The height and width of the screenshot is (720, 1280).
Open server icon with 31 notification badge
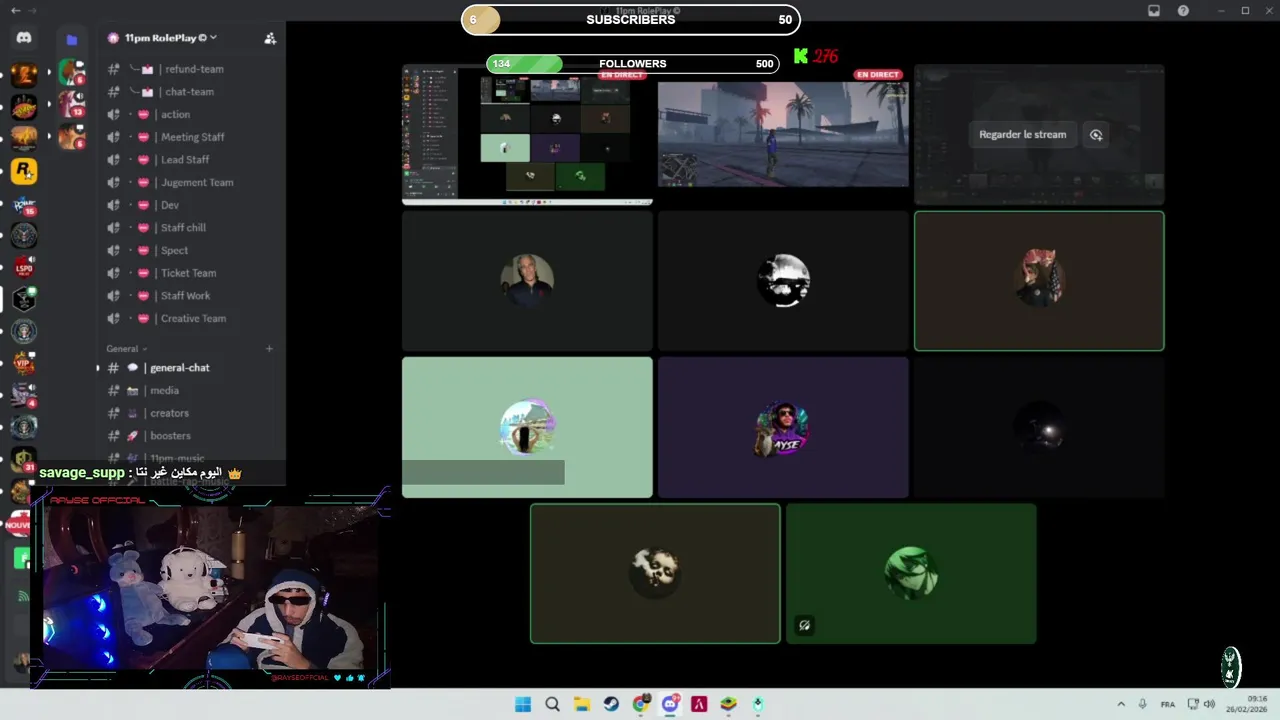pos(24,459)
